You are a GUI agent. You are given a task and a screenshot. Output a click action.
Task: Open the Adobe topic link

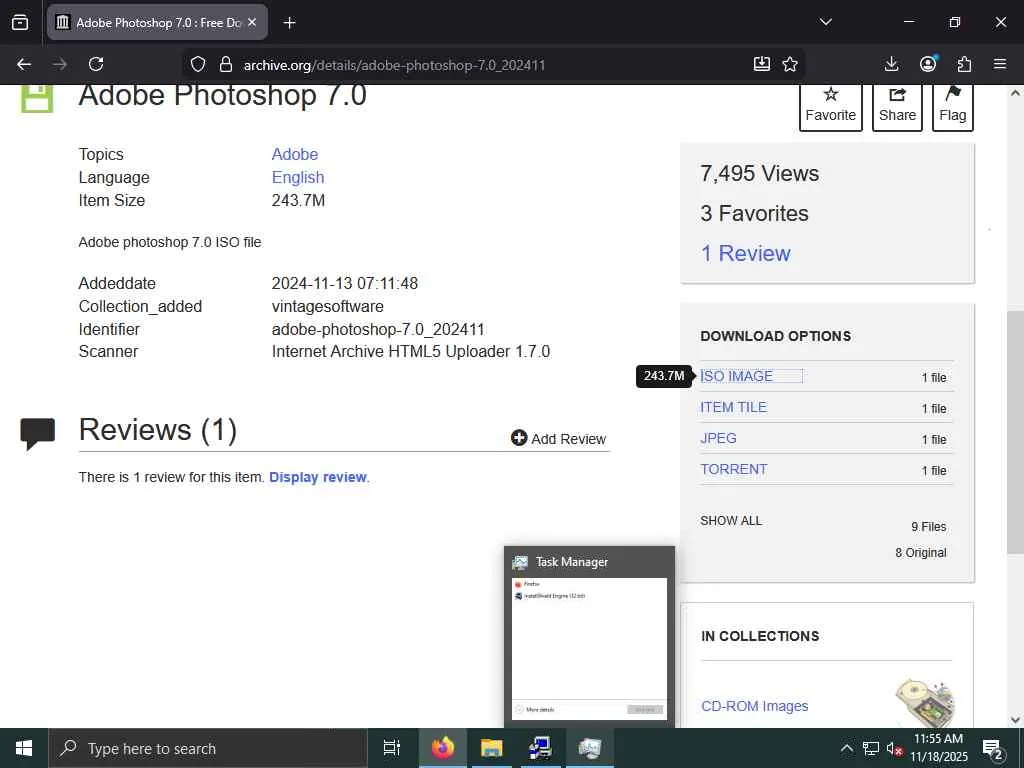[295, 155]
